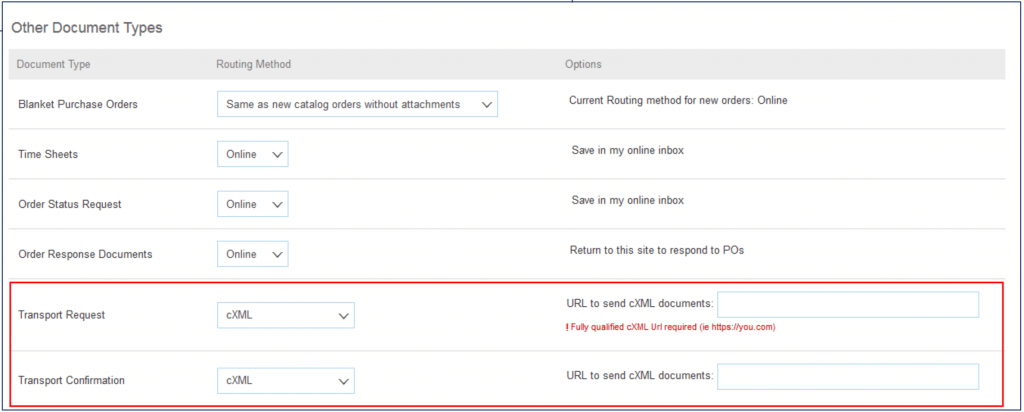Click Transport Request 'URL to send cXML documents' label
The width and height of the screenshot is (1024, 412).
pos(639,304)
